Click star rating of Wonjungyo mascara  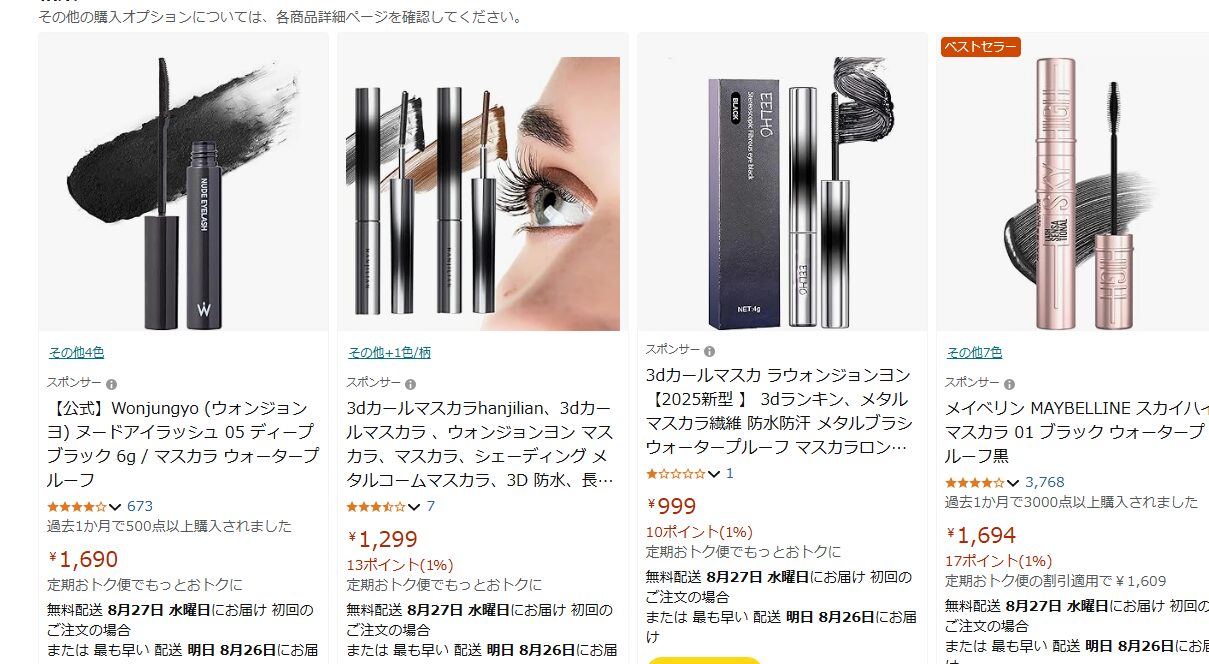tap(77, 507)
